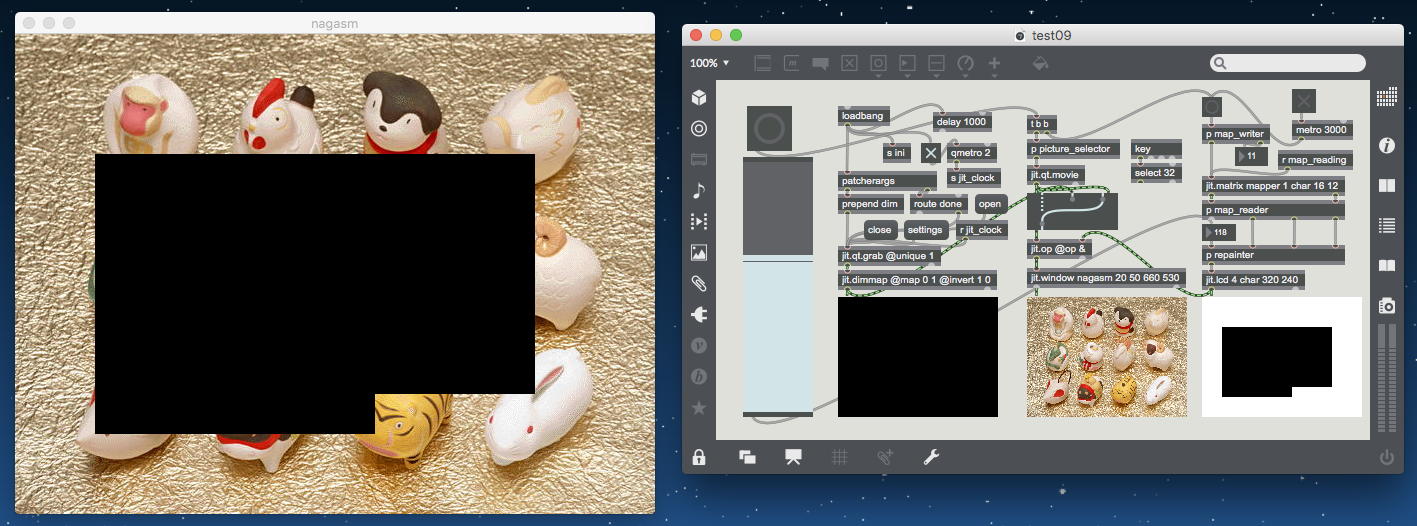1417x526 pixels.
Task: Click the figurines preview thumbnail in patcher
Action: pyautogui.click(x=1107, y=357)
